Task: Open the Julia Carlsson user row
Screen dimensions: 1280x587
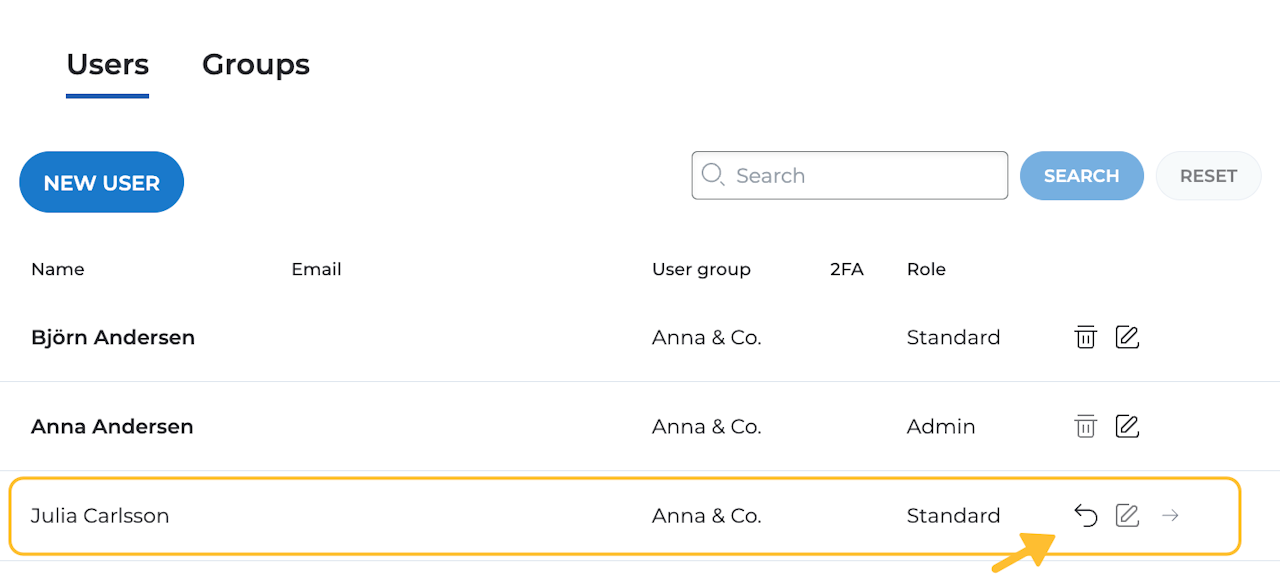Action: coord(100,516)
